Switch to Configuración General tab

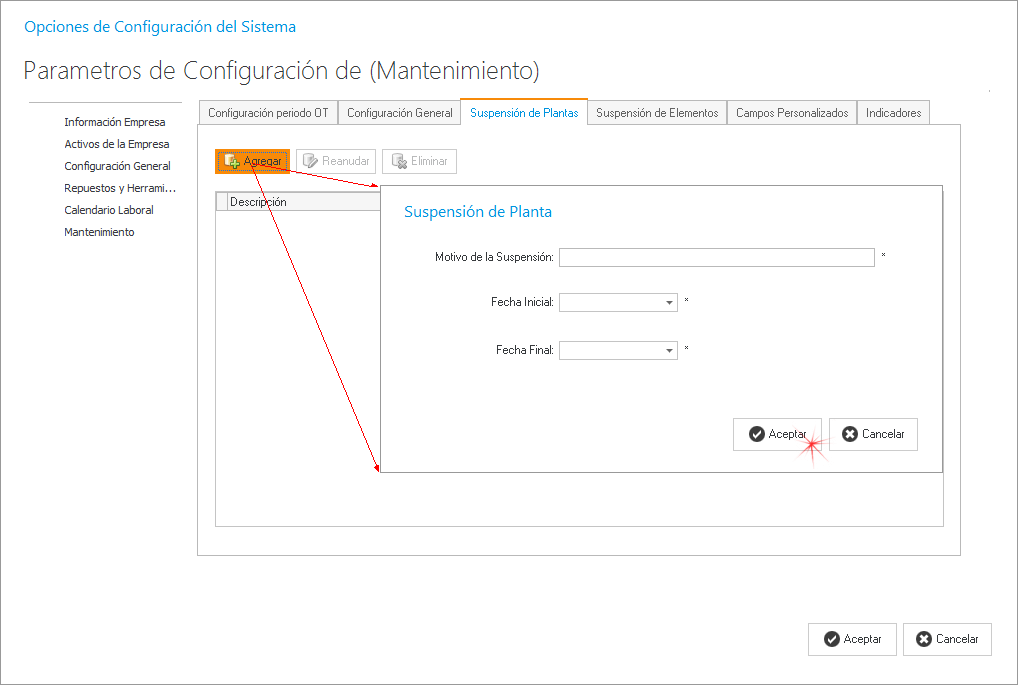399,113
